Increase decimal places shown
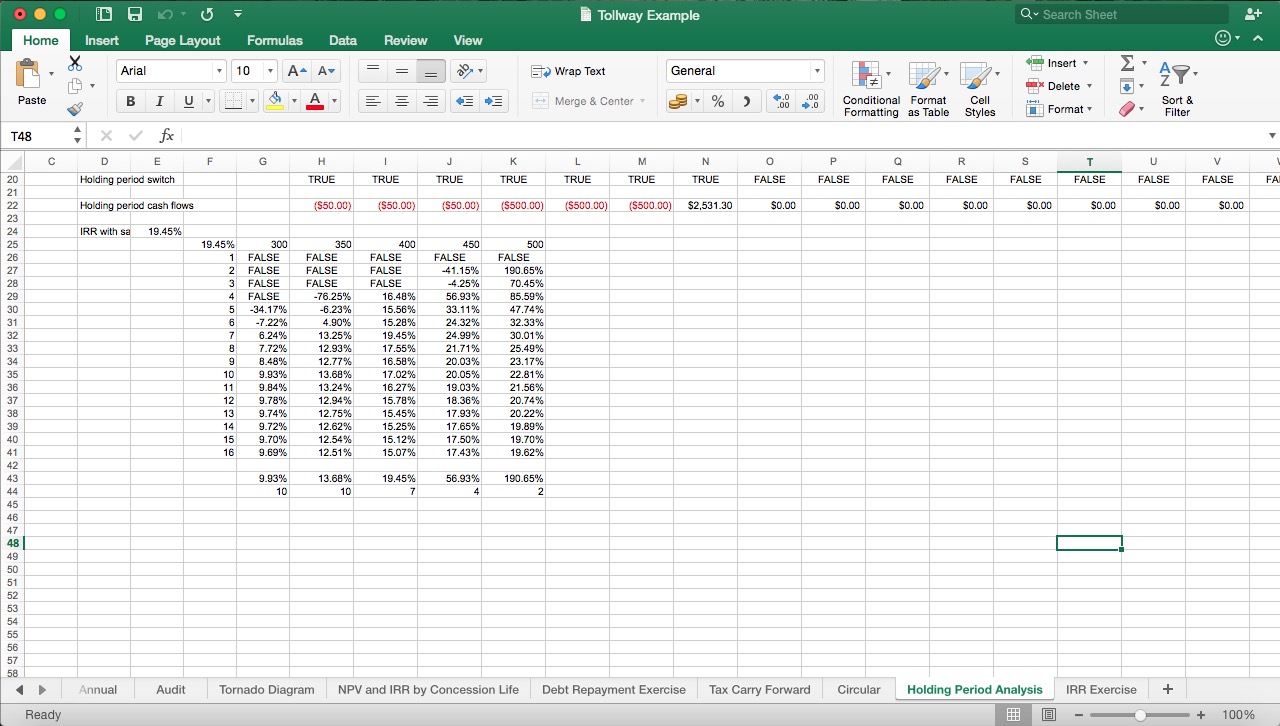Image resolution: width=1280 pixels, height=726 pixels. pos(782,101)
